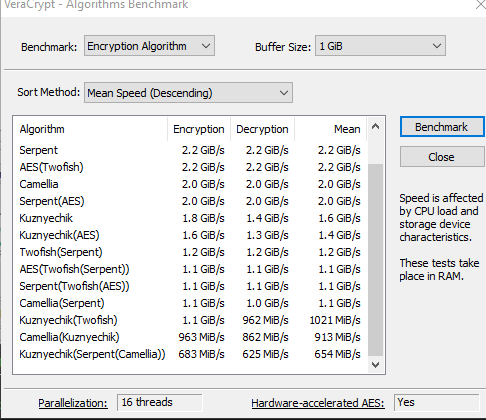486x420 pixels.
Task: Click the 913 MiB/s mean value
Action: pyautogui.click(x=338, y=337)
